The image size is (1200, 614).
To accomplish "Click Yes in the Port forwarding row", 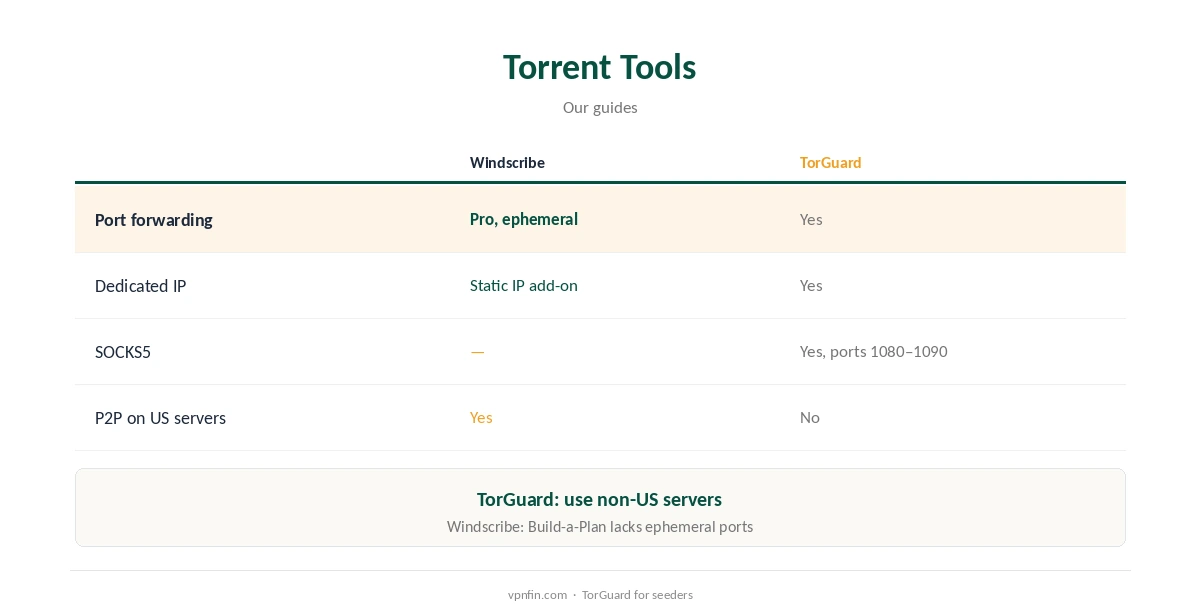I will point(811,219).
